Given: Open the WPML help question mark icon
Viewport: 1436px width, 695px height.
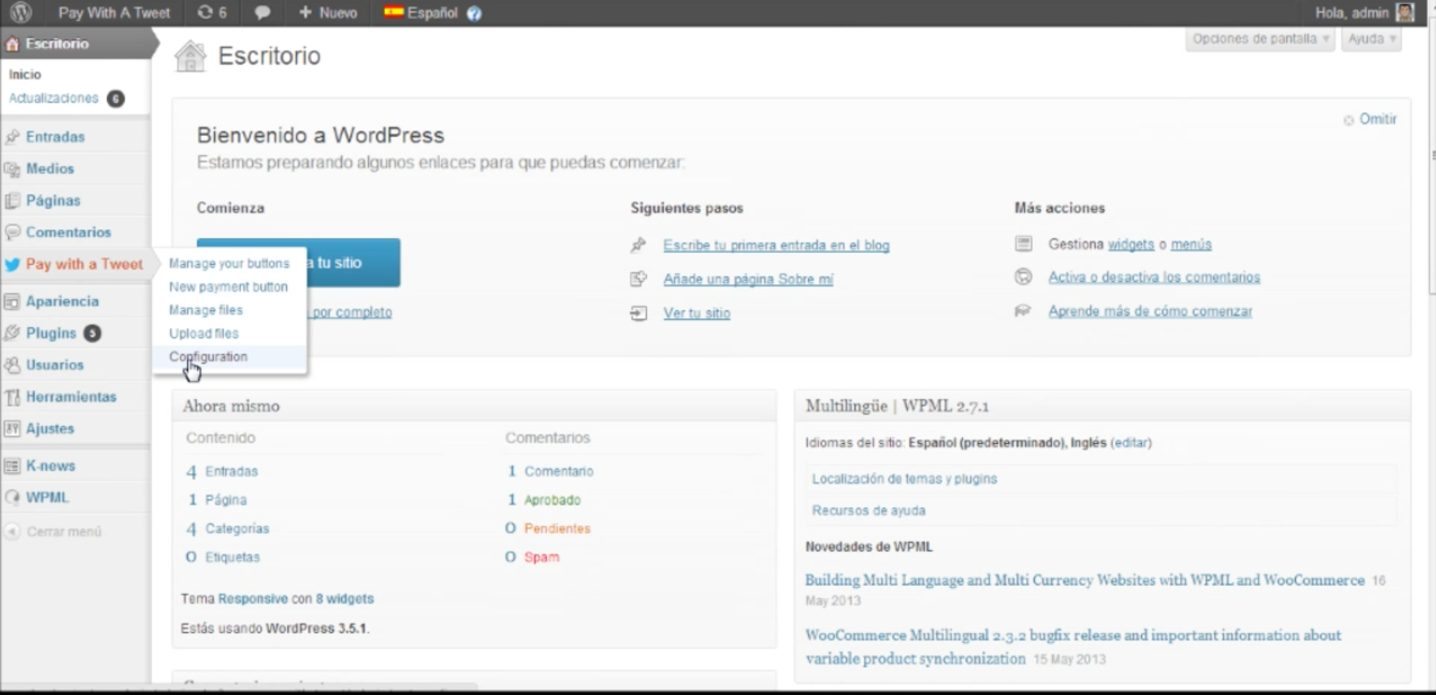Looking at the screenshot, I should (x=474, y=14).
